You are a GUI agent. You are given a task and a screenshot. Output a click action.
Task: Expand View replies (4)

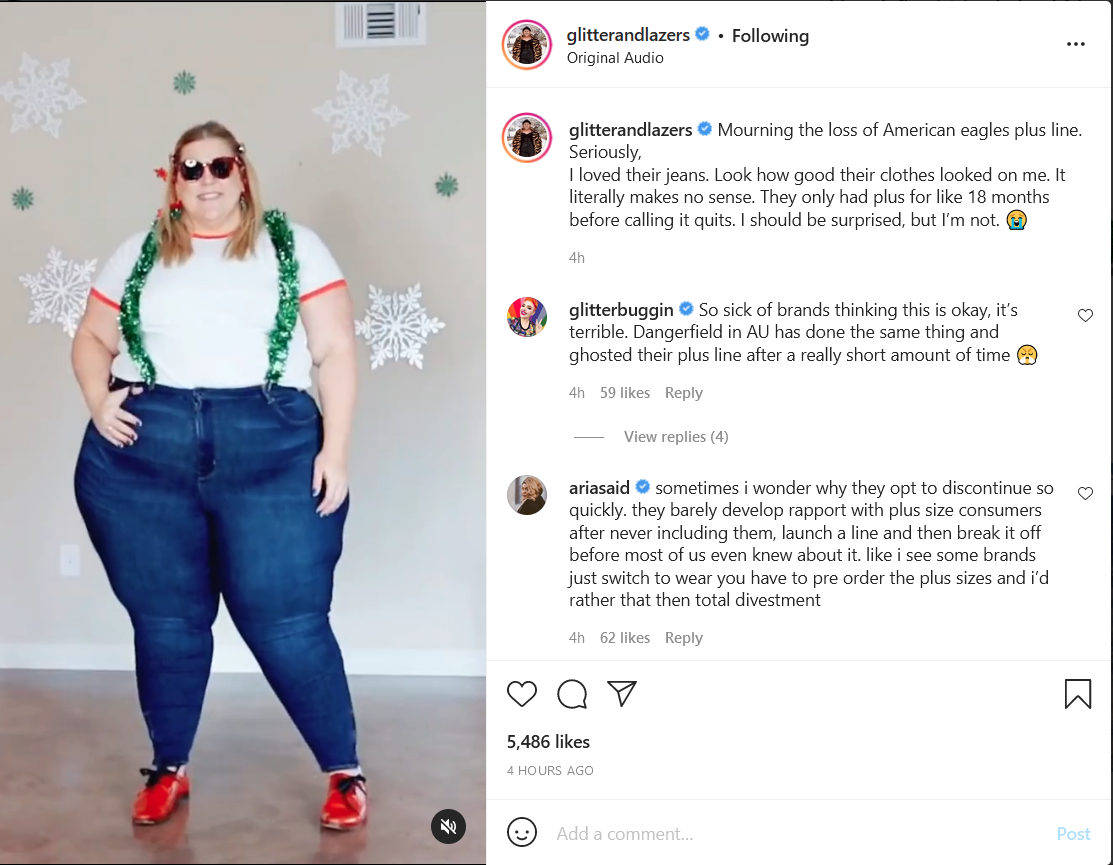coord(676,436)
